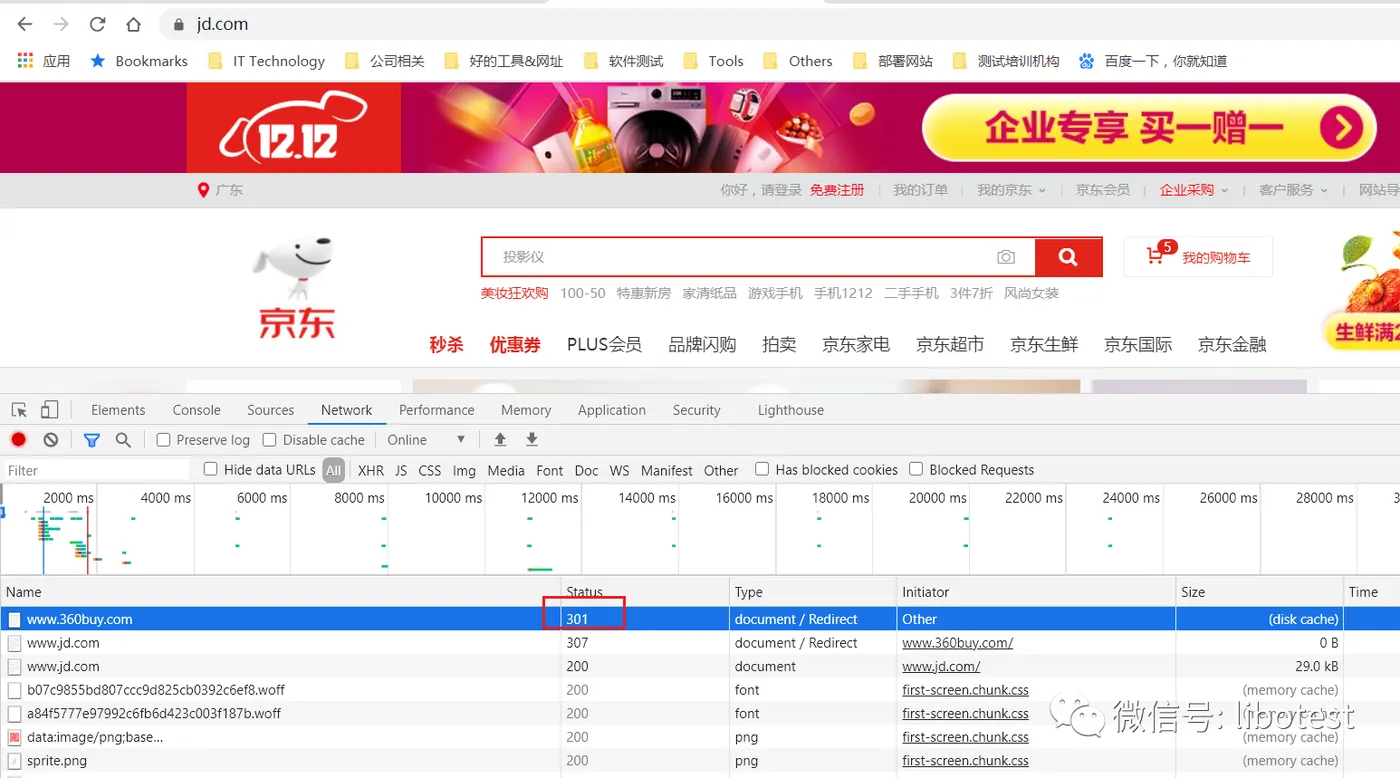
Task: Switch to the Console tab
Action: [x=196, y=409]
